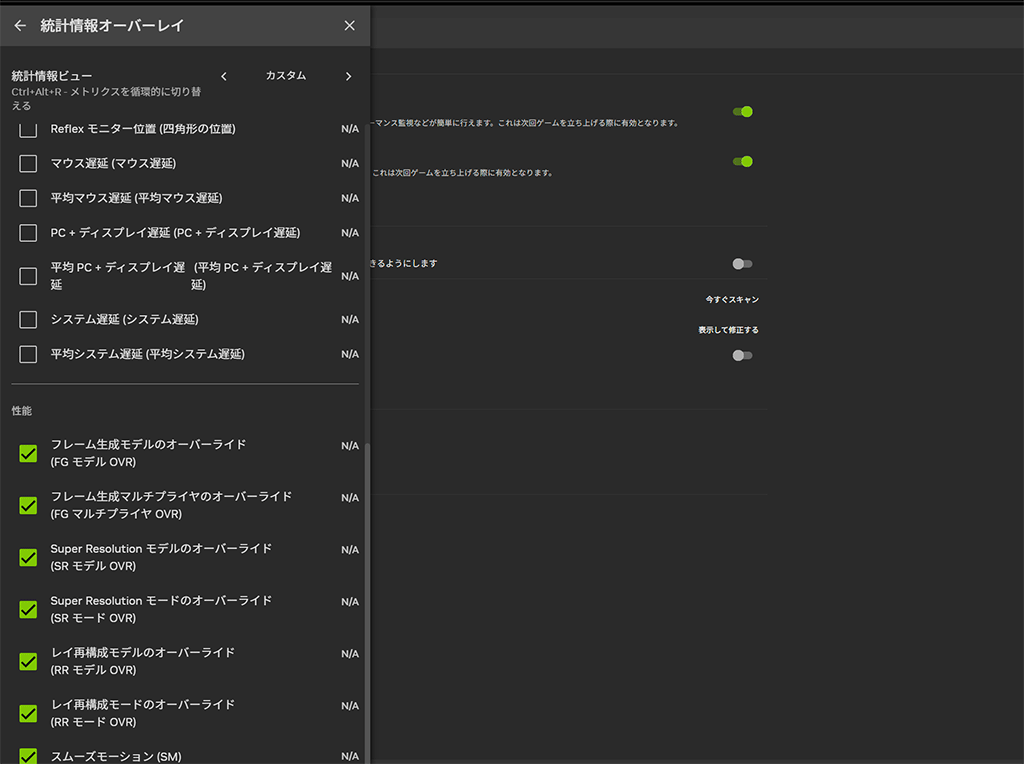Check PC + ディスプレイ遅延 checkbox

(28, 232)
